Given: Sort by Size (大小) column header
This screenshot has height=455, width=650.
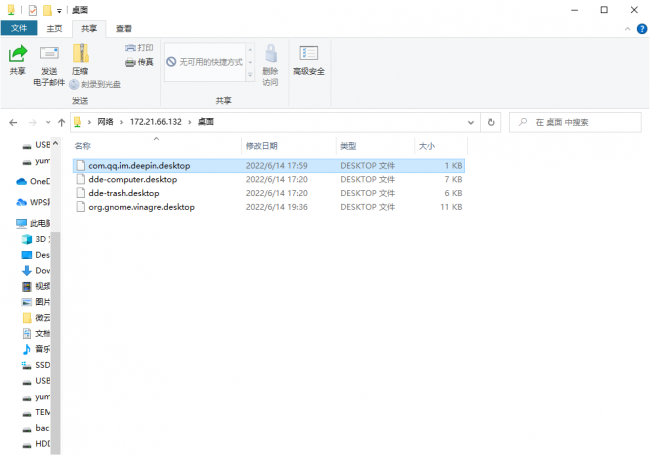Looking at the screenshot, I should pos(441,146).
